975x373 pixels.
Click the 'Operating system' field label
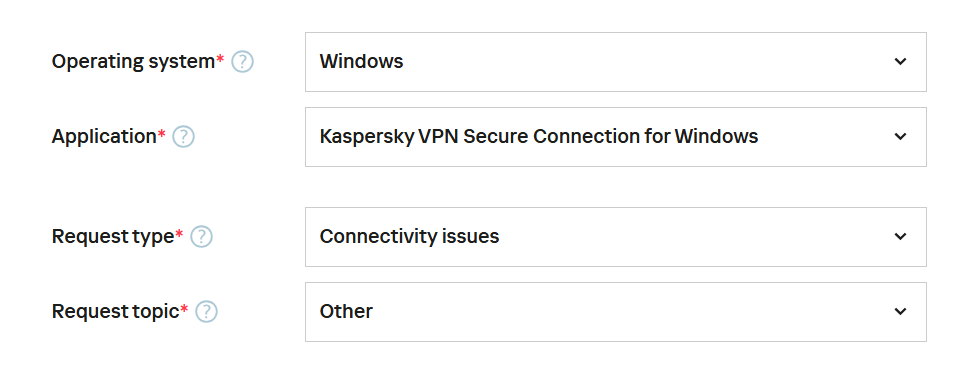pos(133,62)
